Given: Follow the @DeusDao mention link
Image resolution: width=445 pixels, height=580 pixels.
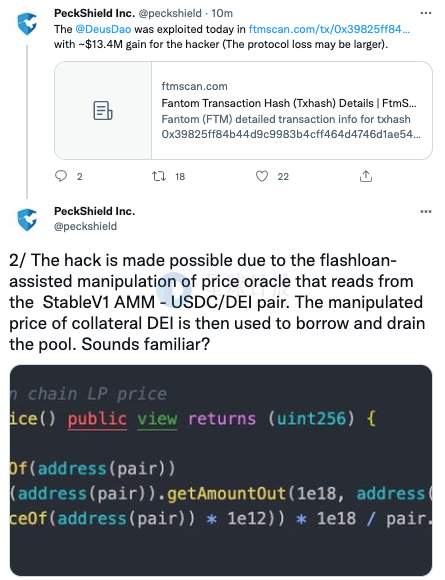Looking at the screenshot, I should 103,29.
